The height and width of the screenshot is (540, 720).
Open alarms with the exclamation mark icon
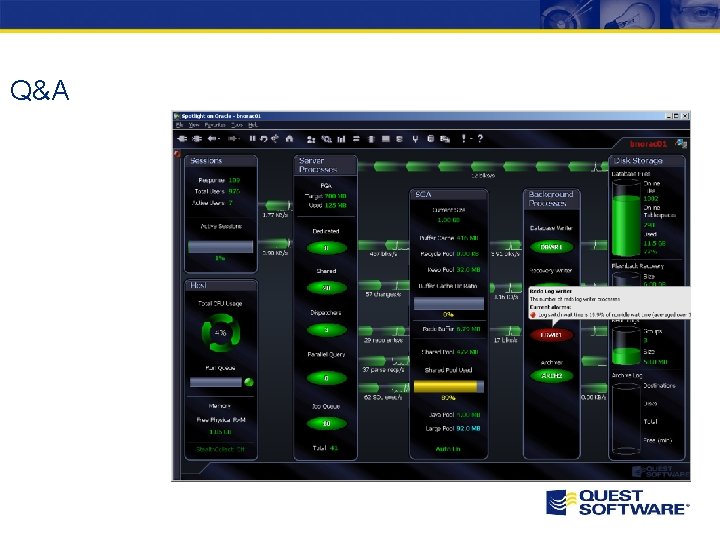(x=464, y=138)
